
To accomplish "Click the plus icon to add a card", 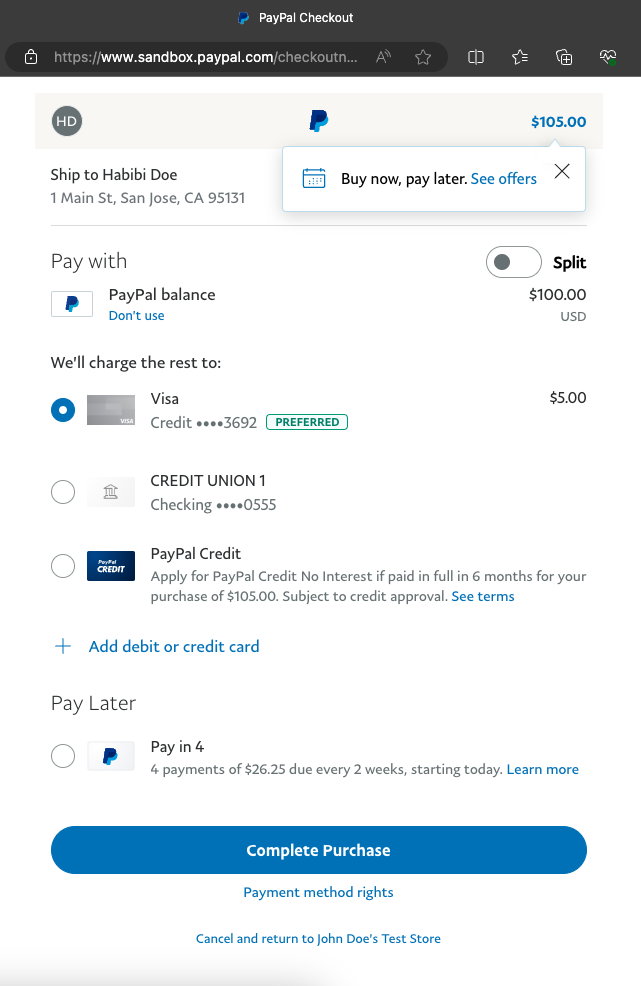I will coord(63,646).
